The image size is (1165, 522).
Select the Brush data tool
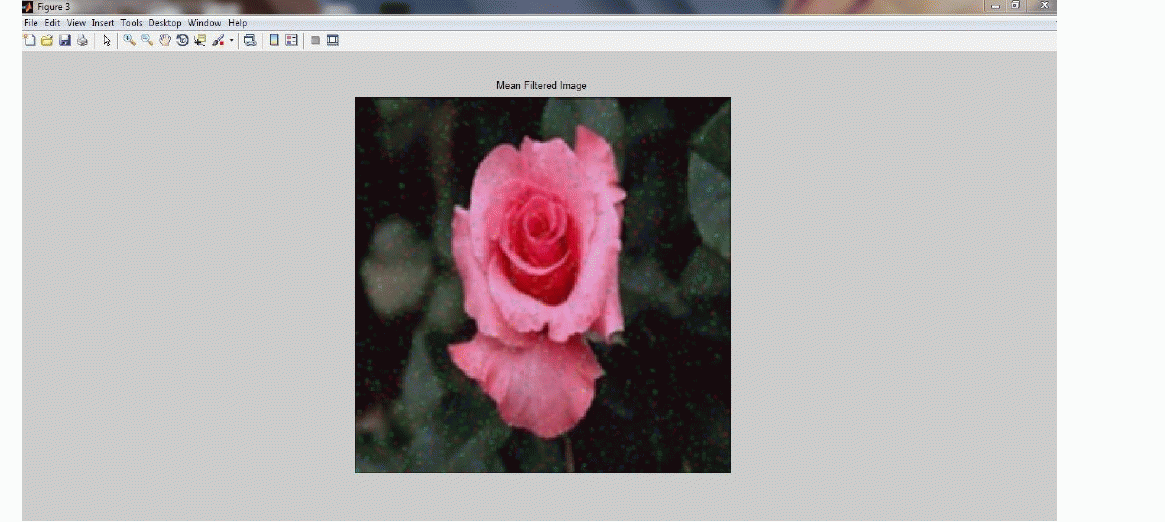pyautogui.click(x=217, y=41)
